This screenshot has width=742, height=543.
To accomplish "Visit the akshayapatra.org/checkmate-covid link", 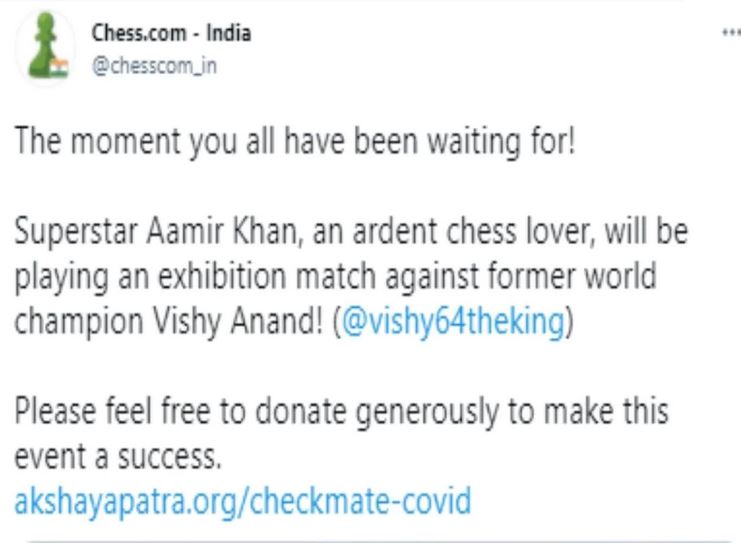I will point(242,499).
